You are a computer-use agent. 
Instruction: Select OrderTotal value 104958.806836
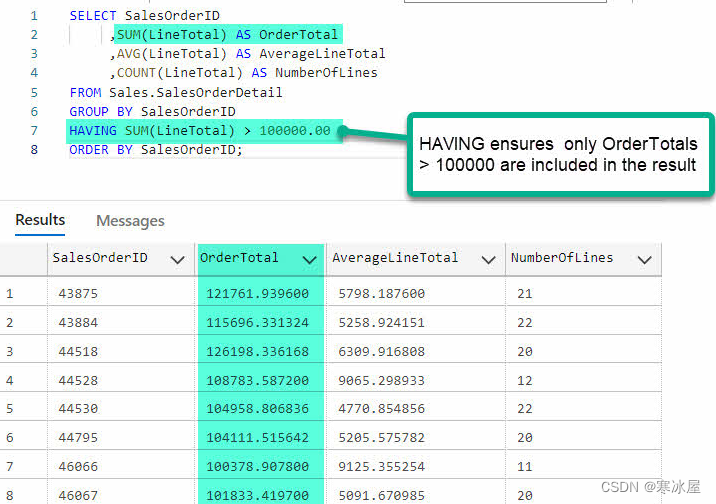(258, 409)
